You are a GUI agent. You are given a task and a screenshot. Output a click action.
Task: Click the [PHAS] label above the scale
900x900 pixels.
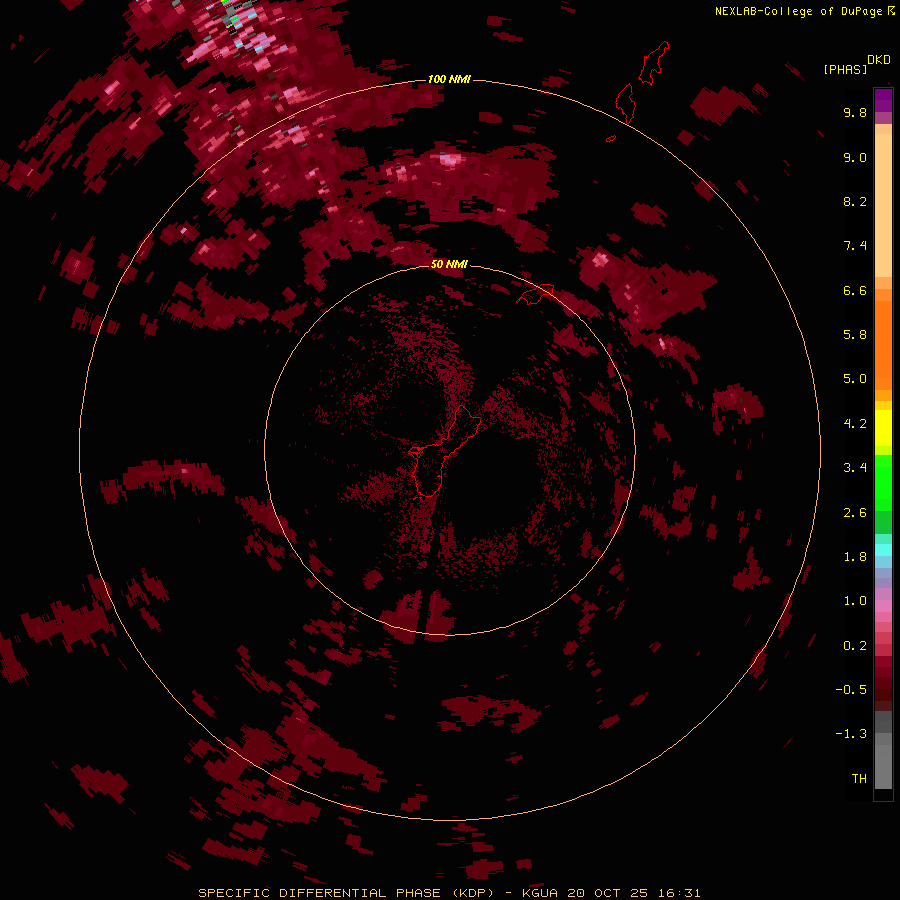[845, 69]
